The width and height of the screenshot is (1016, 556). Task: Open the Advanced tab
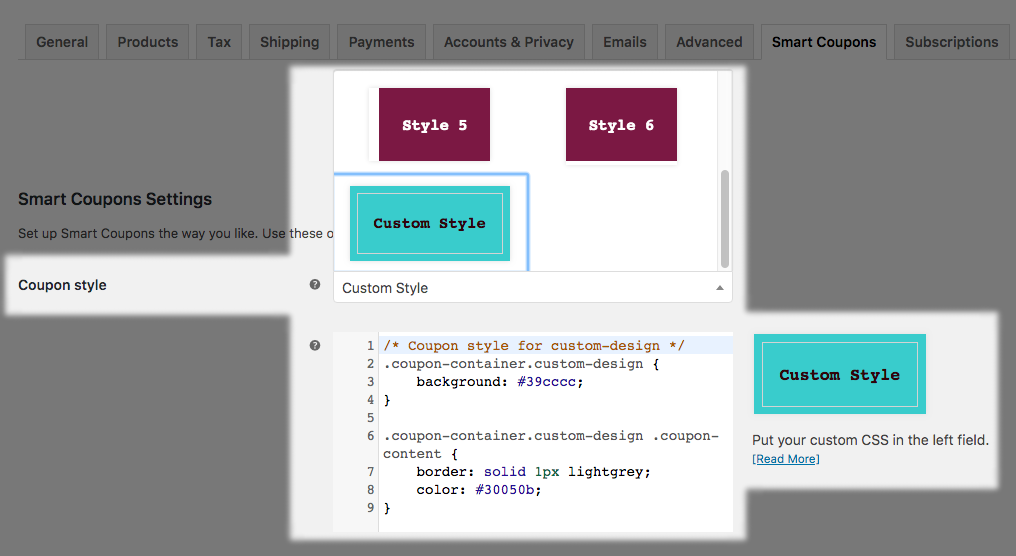coord(710,42)
